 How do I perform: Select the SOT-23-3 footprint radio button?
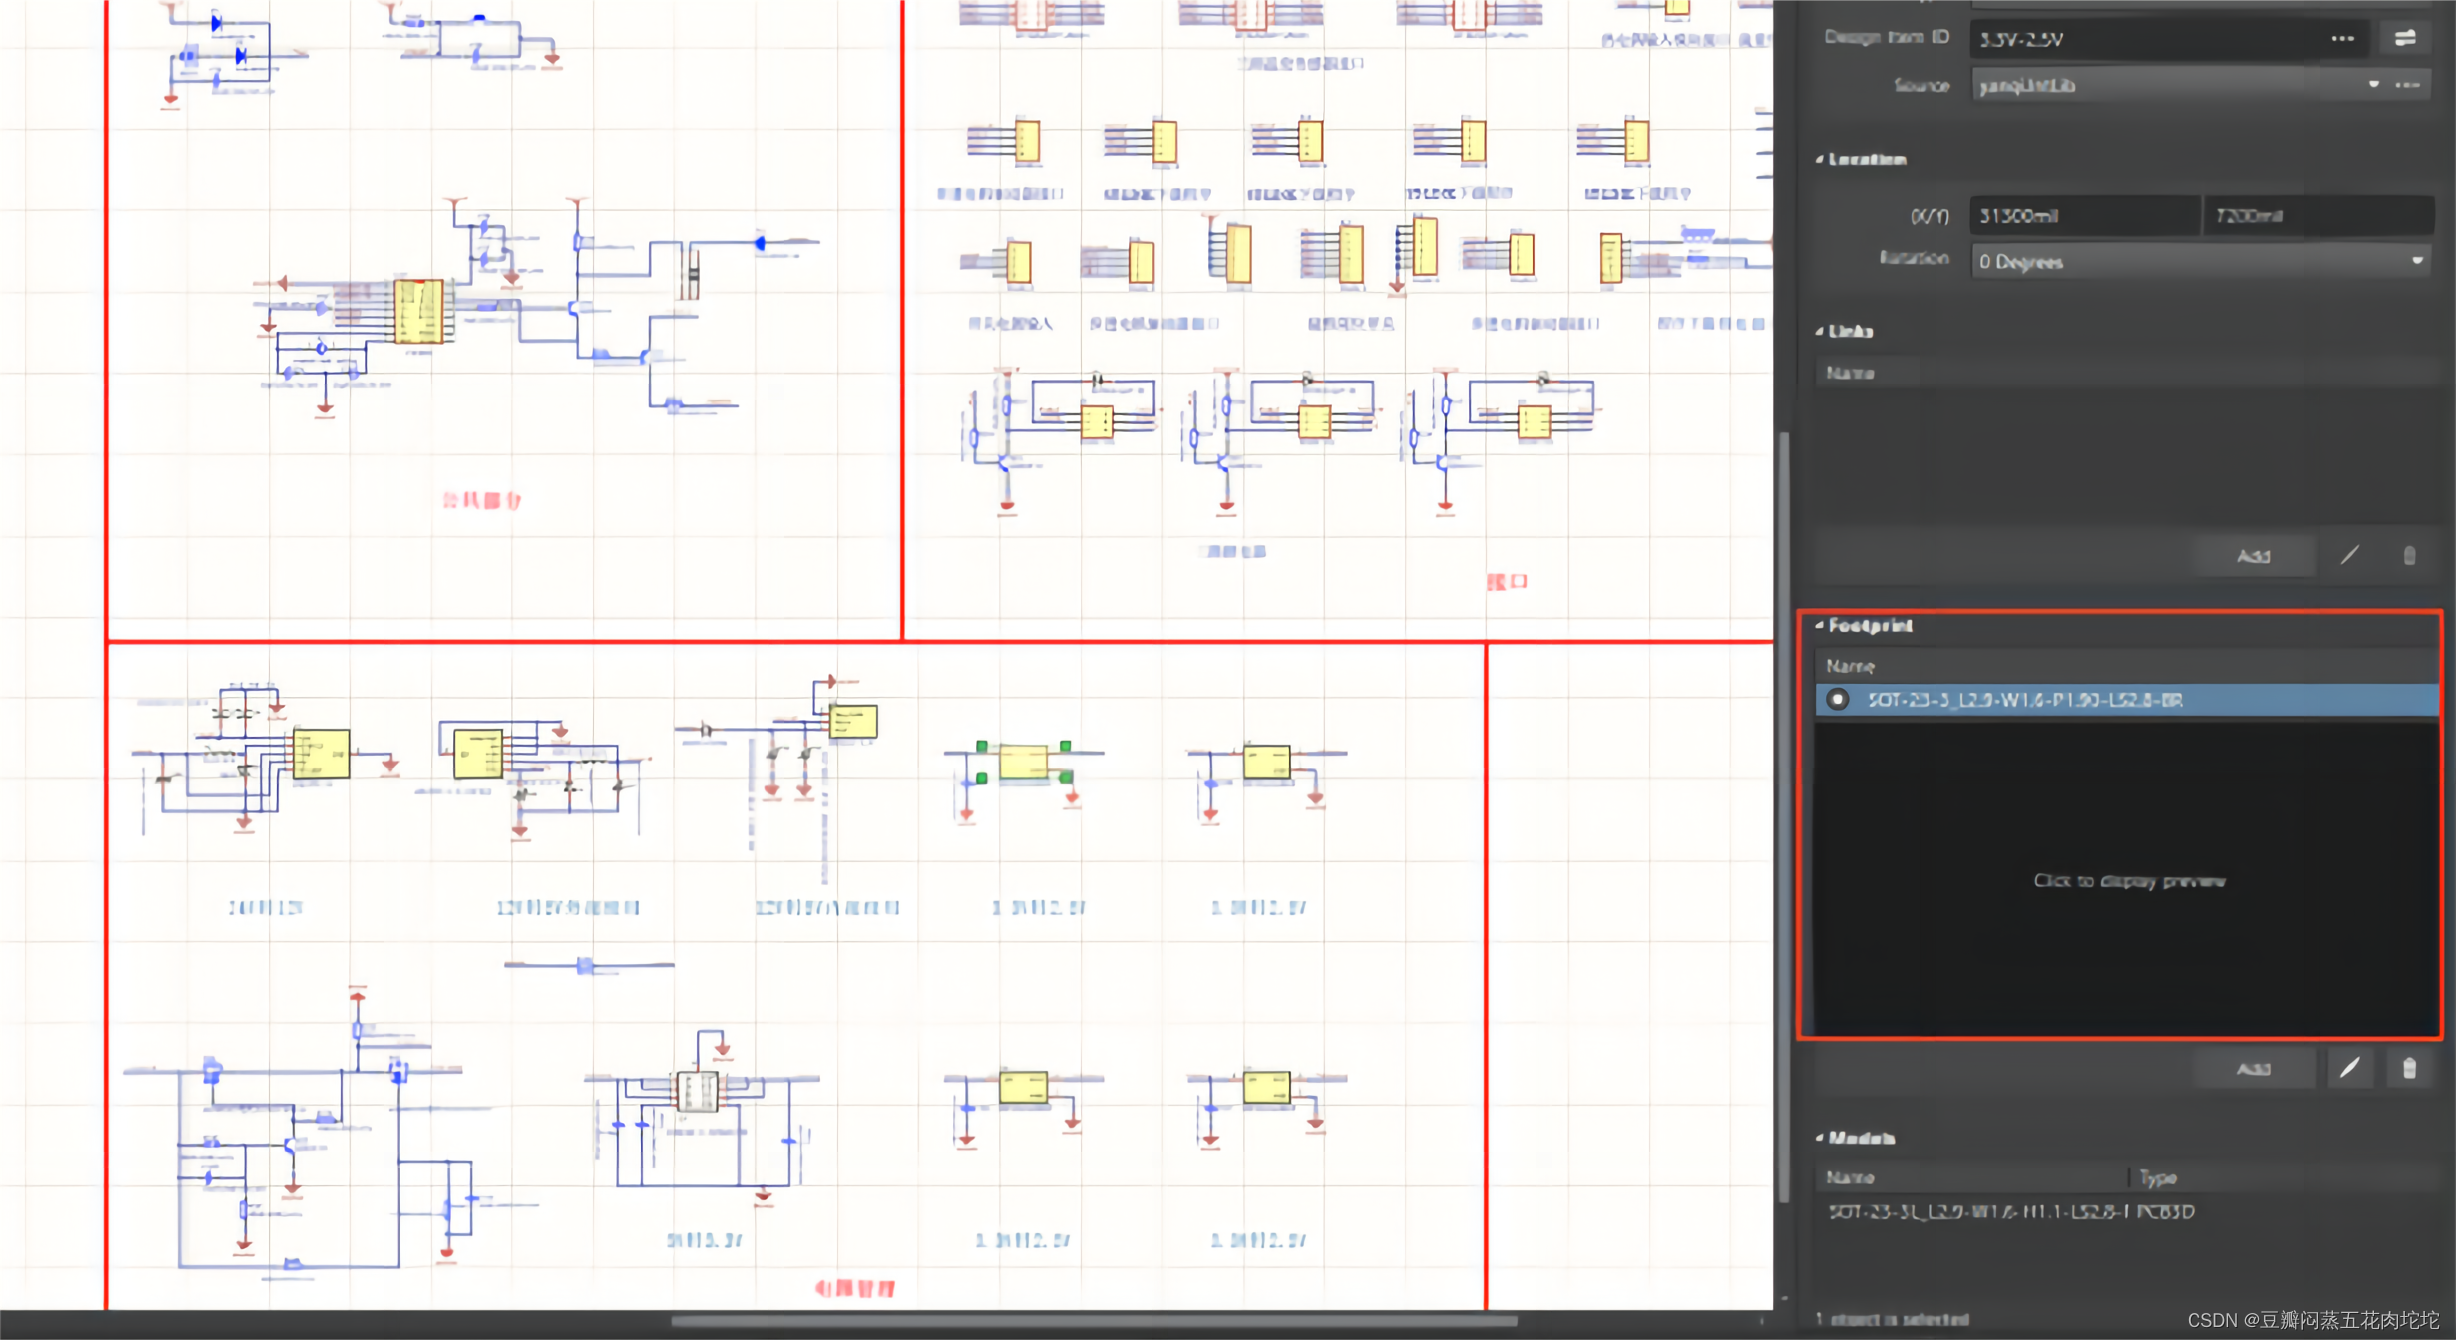click(1837, 699)
